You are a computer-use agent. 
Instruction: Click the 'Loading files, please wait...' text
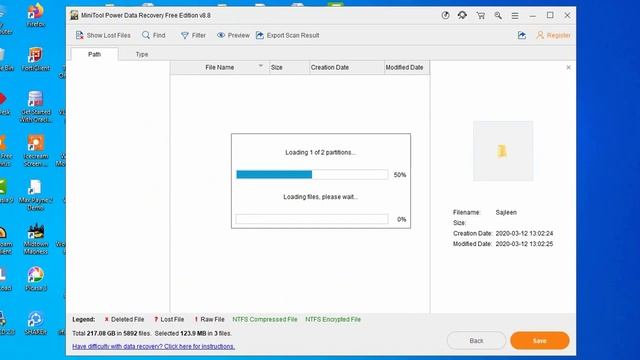tap(320, 197)
